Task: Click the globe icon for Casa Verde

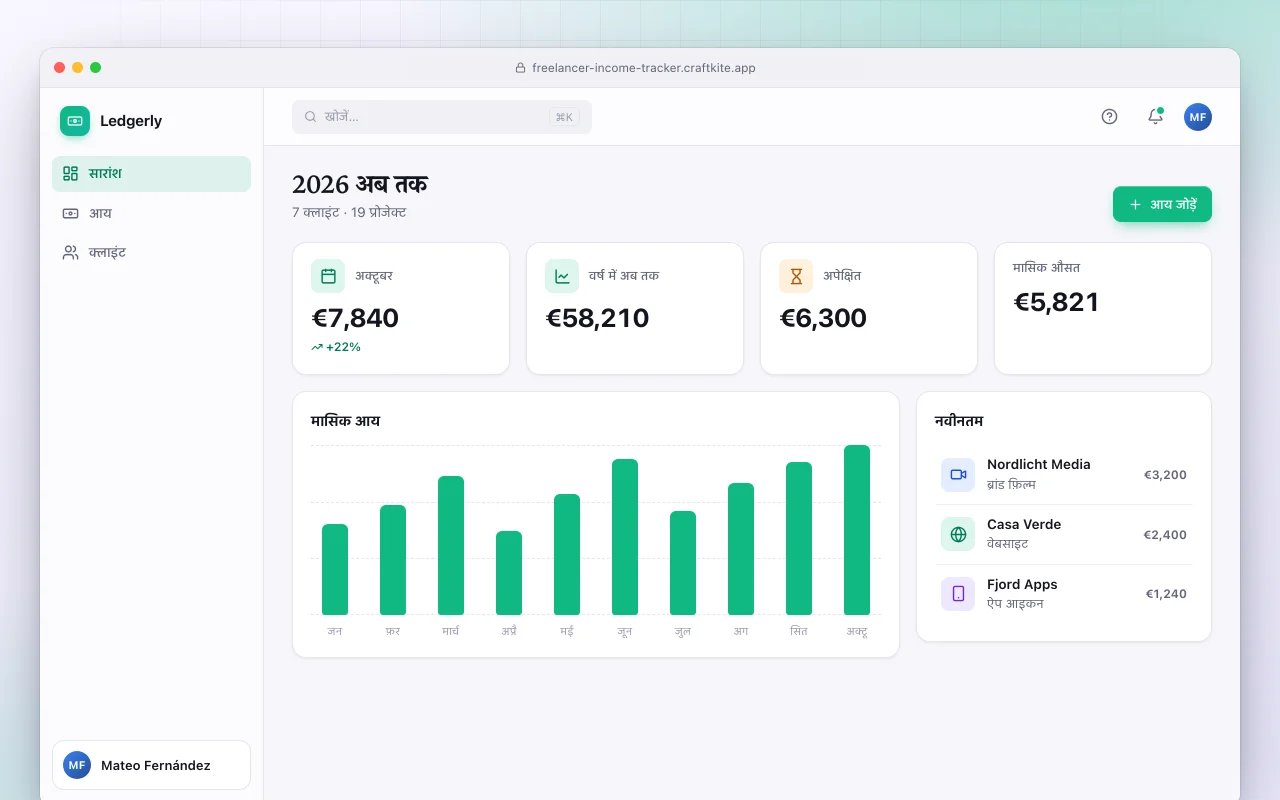Action: point(958,534)
